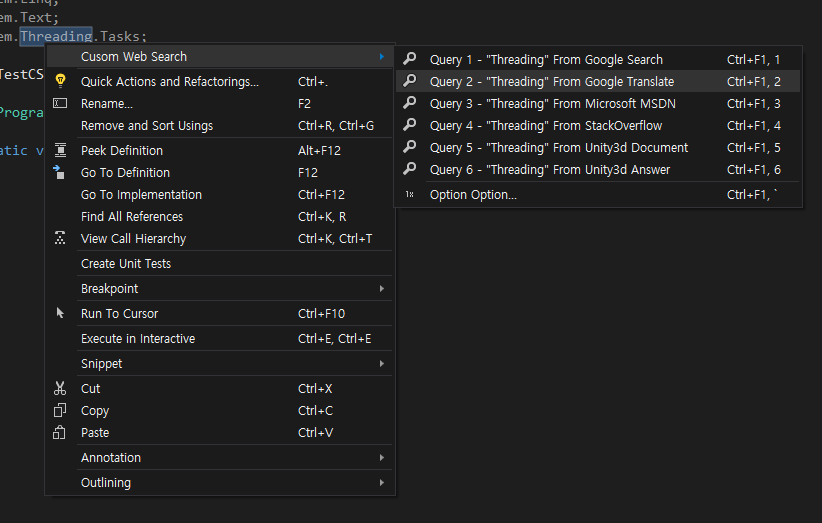
Task: Click the scissors Cut icon
Action: tap(60, 388)
